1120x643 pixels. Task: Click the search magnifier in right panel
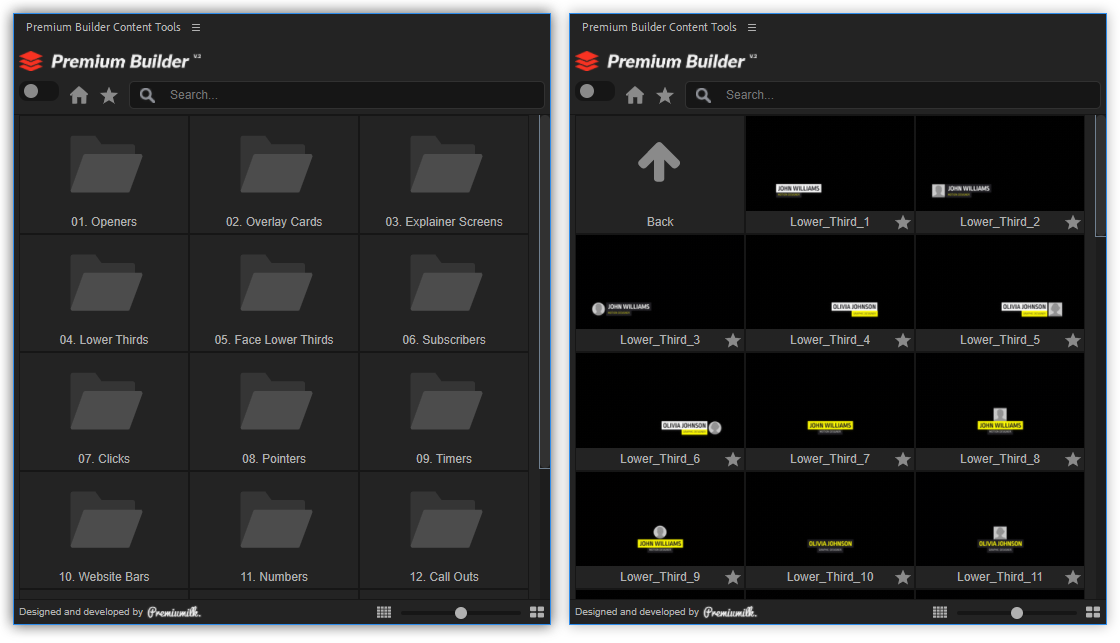tap(704, 95)
